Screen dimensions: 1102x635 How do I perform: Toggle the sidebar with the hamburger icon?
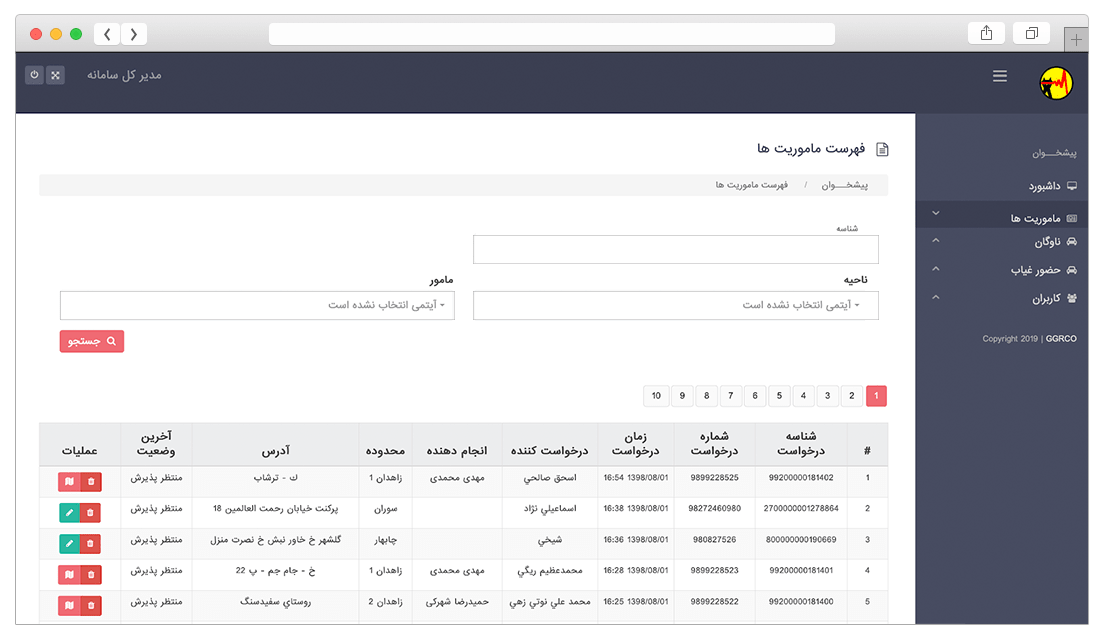999,76
